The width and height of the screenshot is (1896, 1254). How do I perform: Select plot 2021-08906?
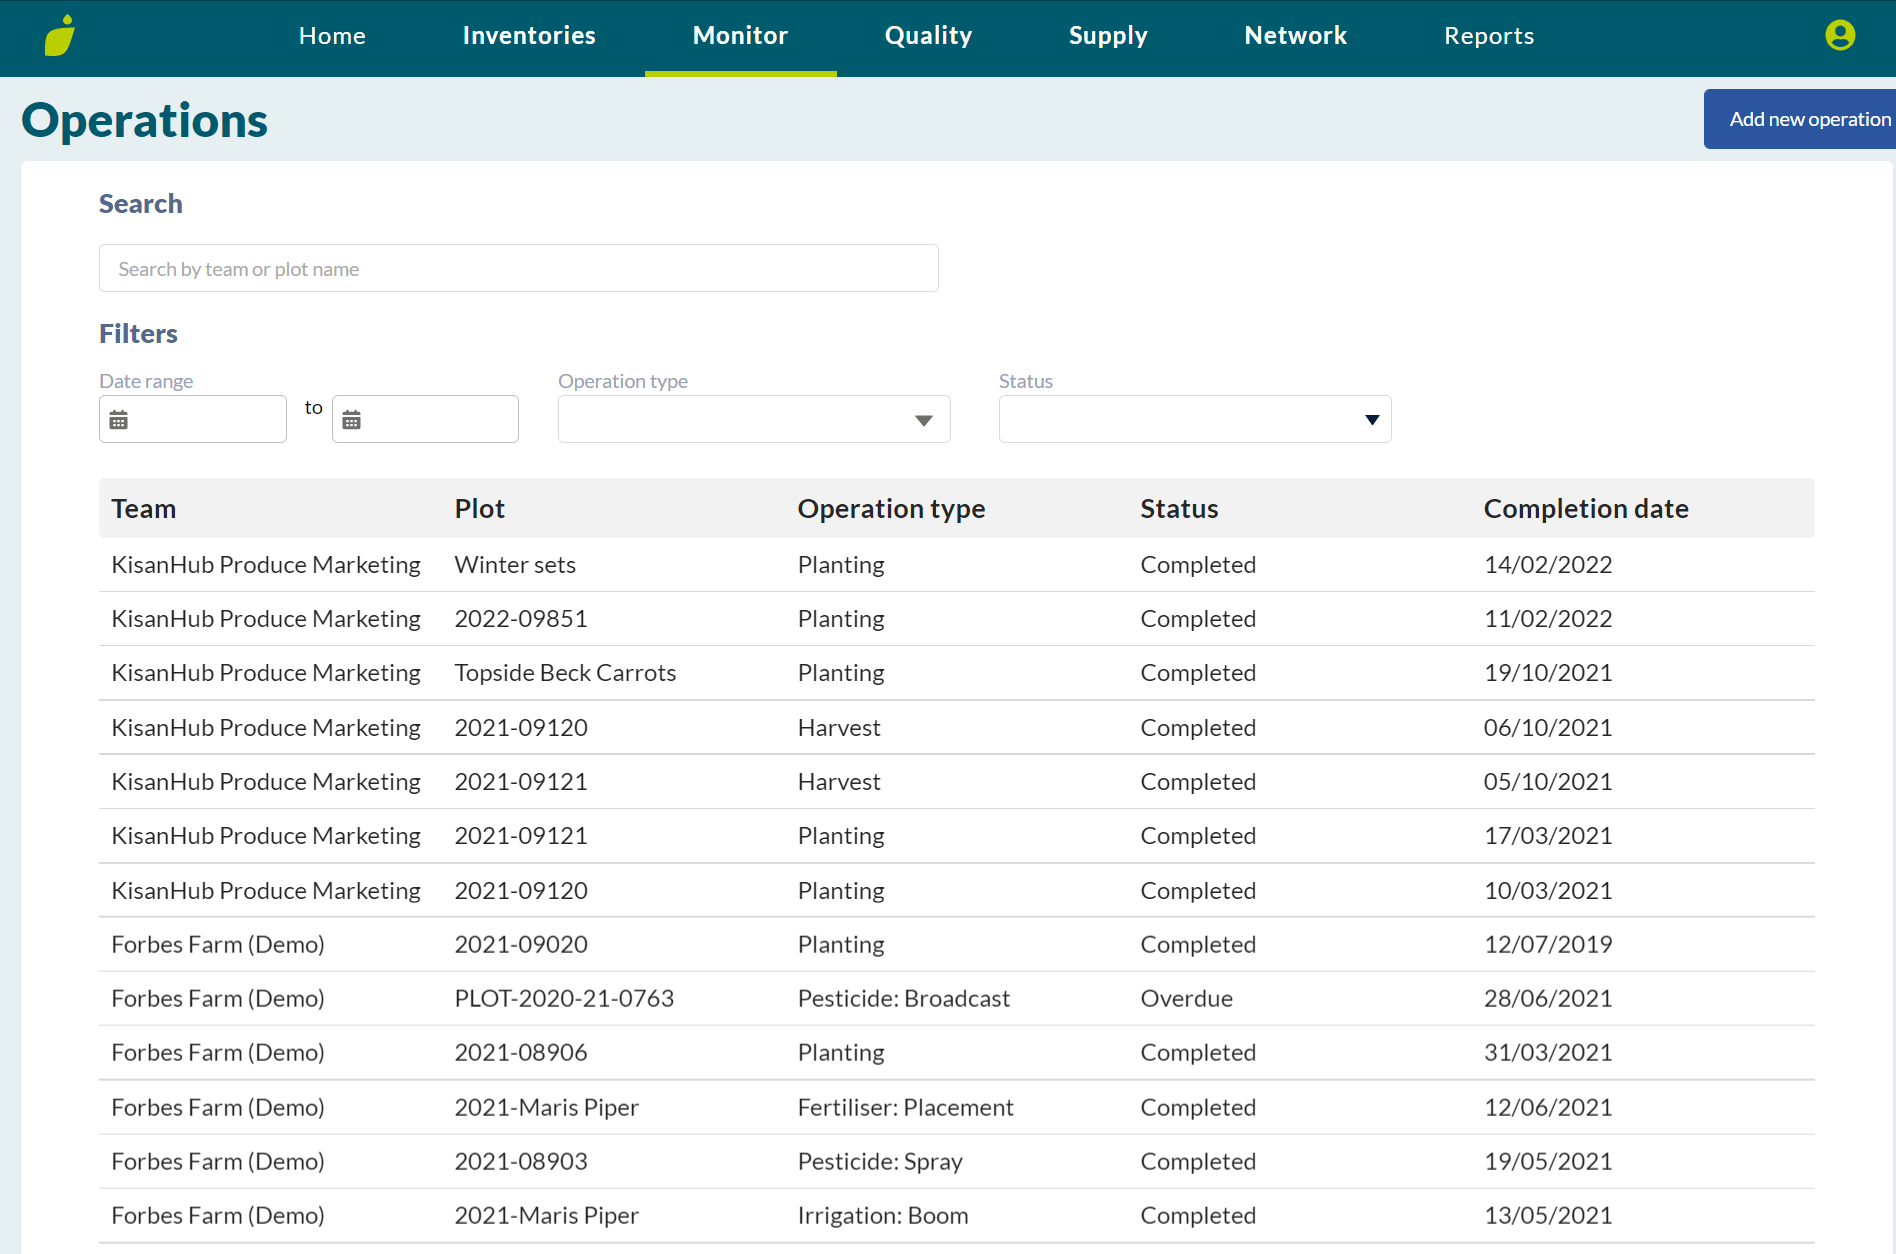pos(521,1053)
